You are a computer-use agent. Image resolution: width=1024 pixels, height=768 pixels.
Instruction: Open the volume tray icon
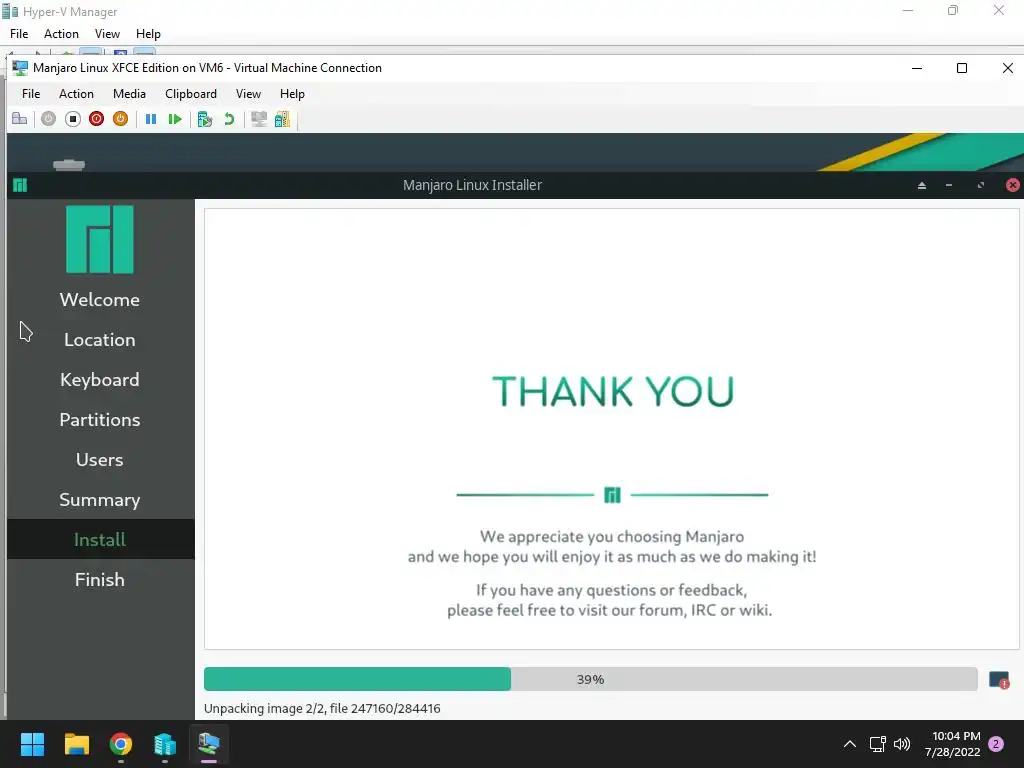[x=902, y=744]
